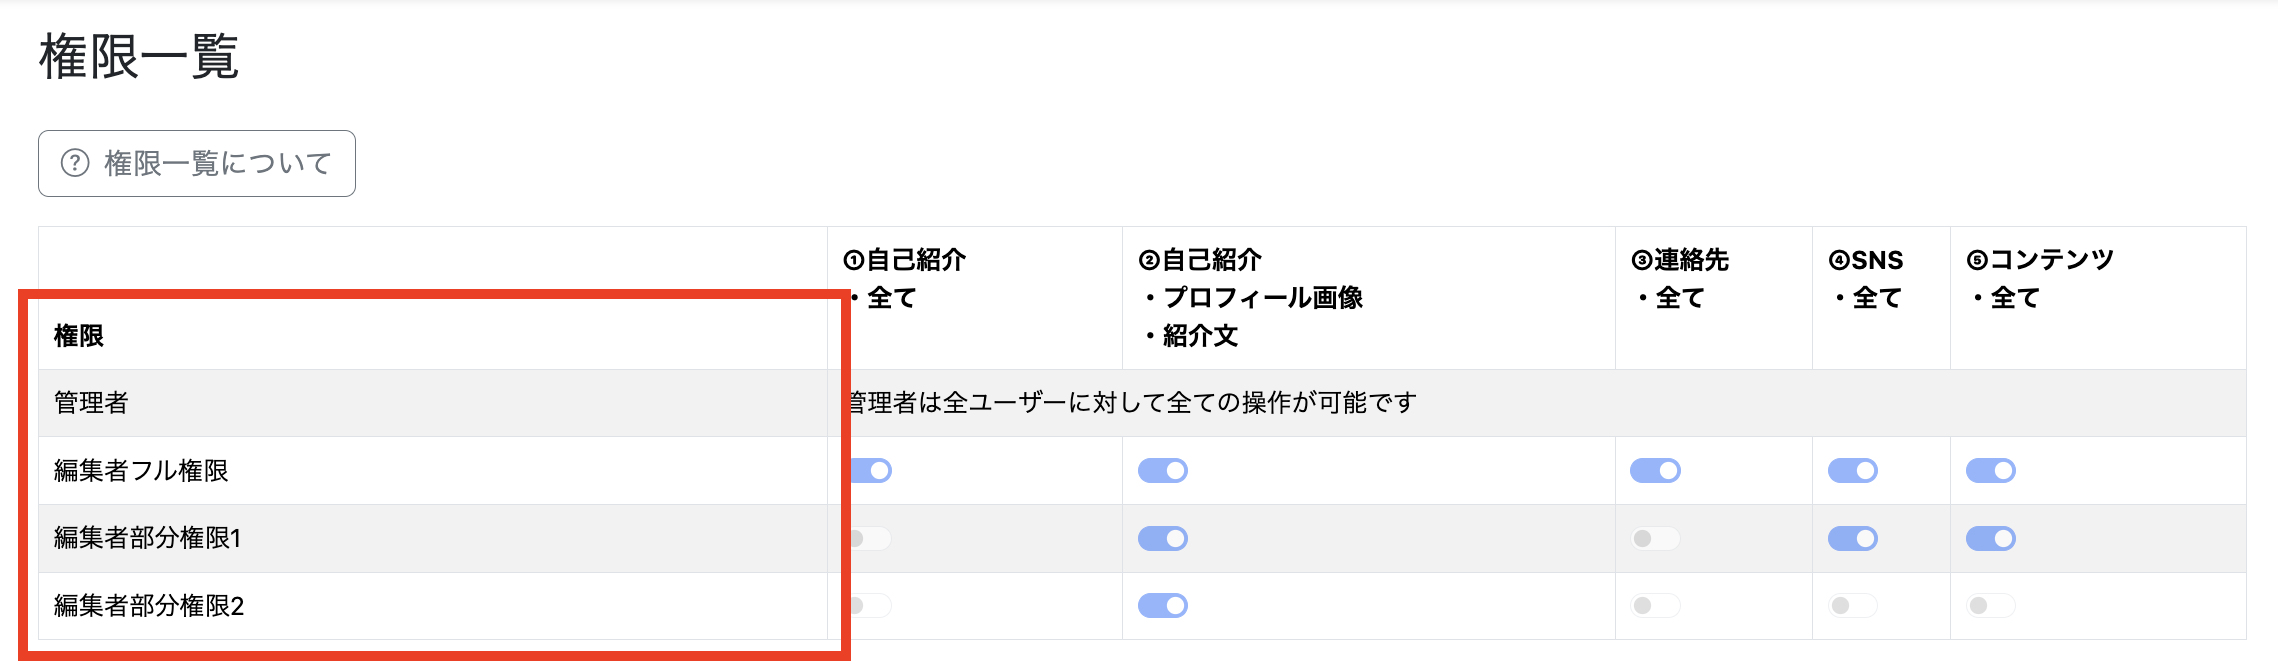The height and width of the screenshot is (668, 2278).
Task: Enable 編集者部分権限2 for ⑤コンテンツ
Action: coord(1991,605)
